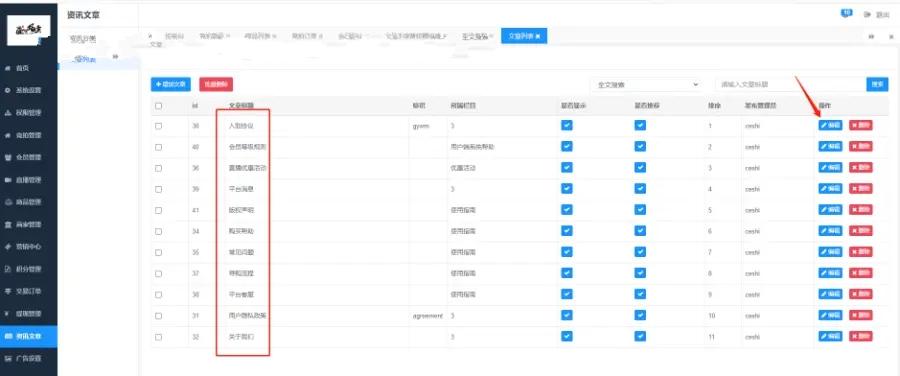Toggle 是否显示 checkbox in sort-order 1 row
This screenshot has height=376, width=900.
click(567, 125)
